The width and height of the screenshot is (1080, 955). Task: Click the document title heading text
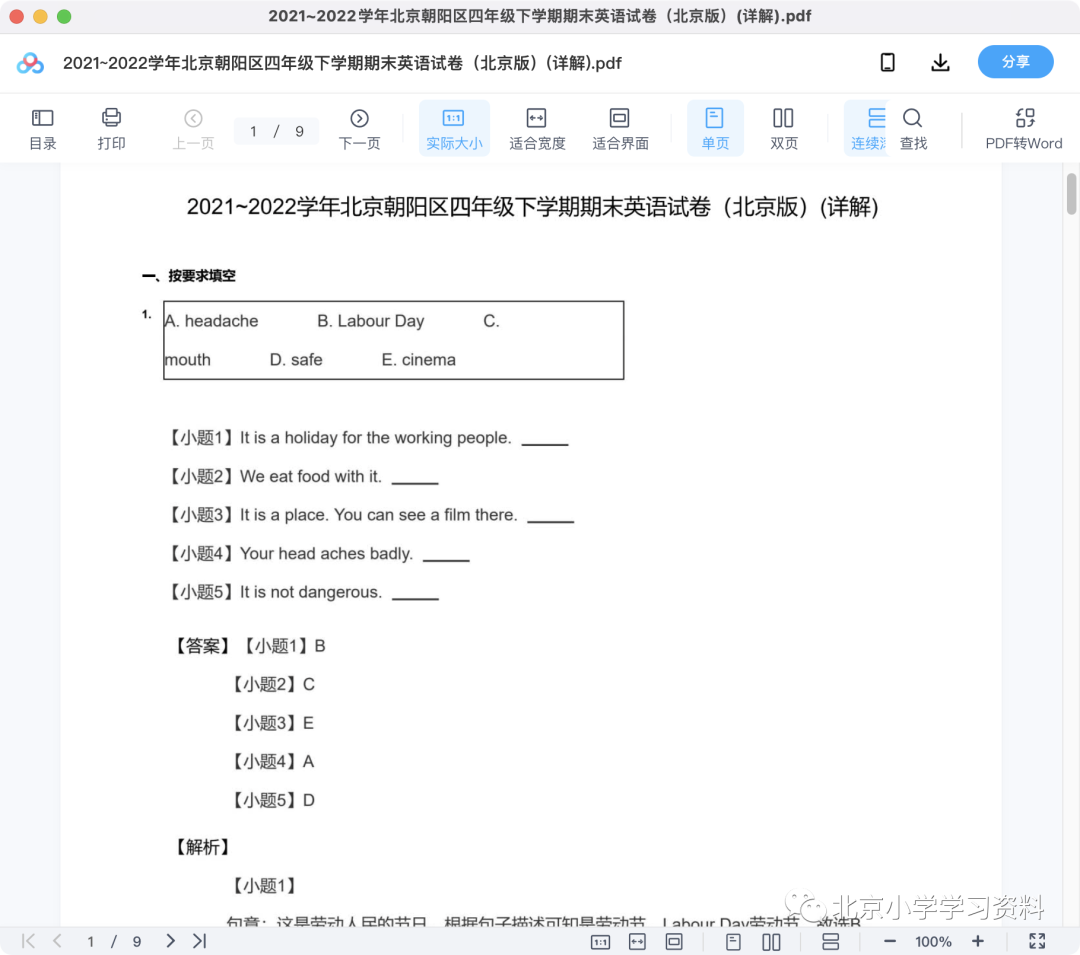[532, 207]
